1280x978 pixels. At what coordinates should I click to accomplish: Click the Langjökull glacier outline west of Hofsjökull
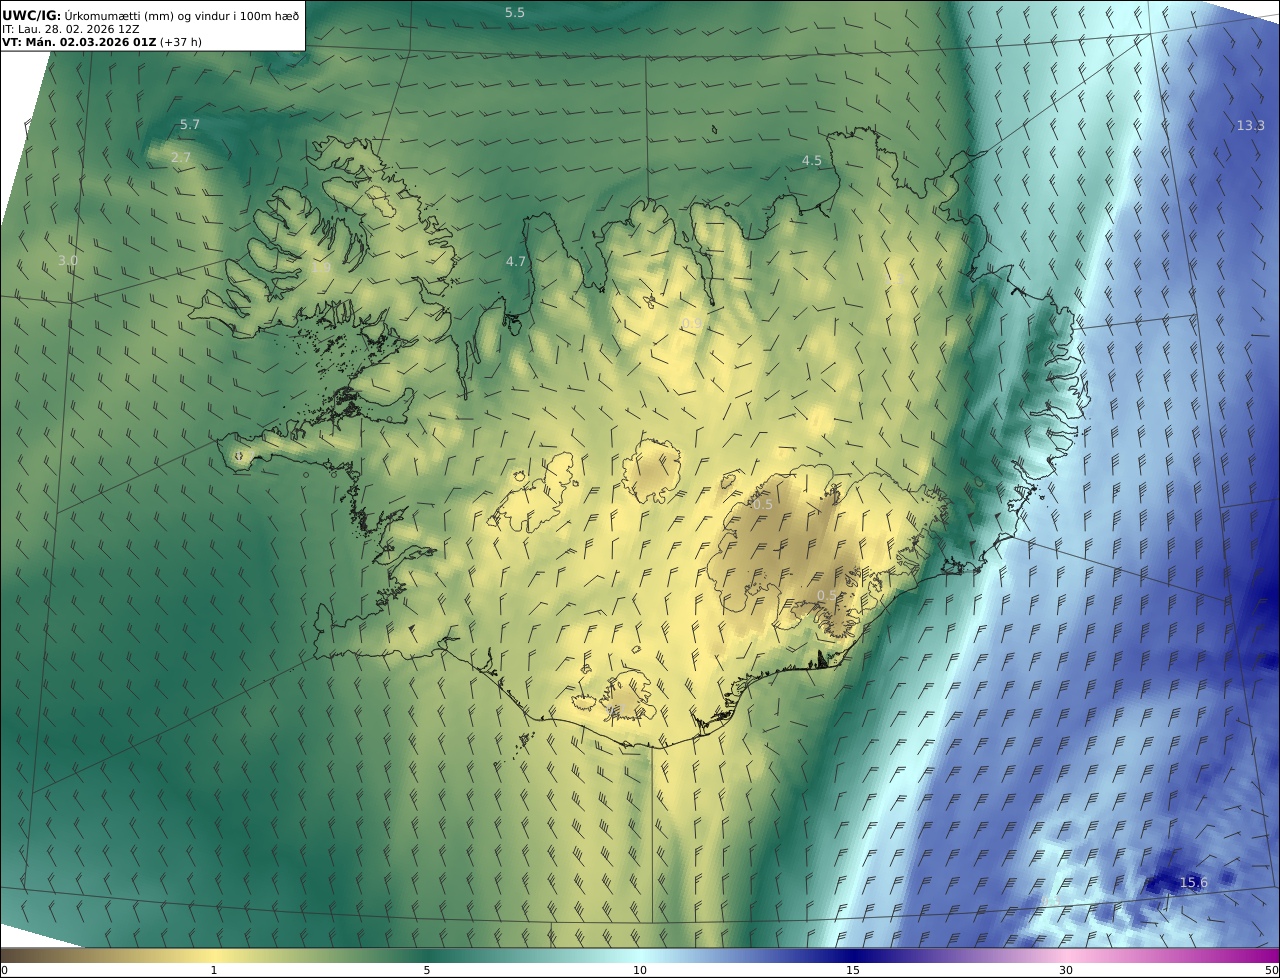tap(534, 494)
